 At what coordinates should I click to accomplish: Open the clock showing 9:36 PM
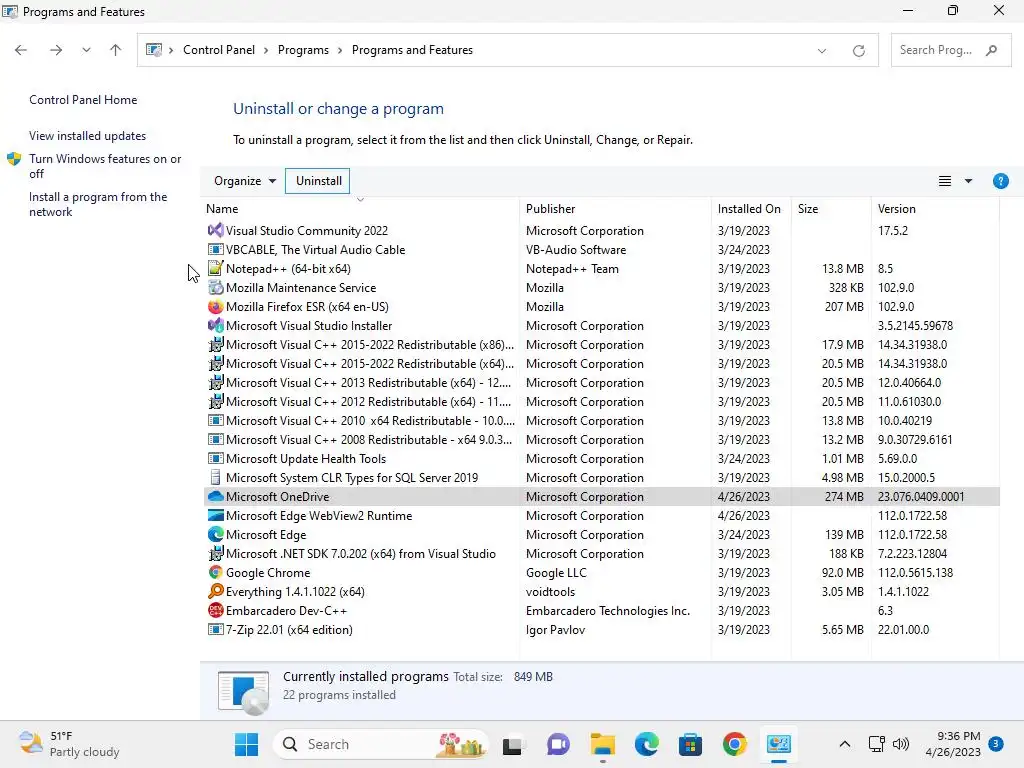pos(953,744)
